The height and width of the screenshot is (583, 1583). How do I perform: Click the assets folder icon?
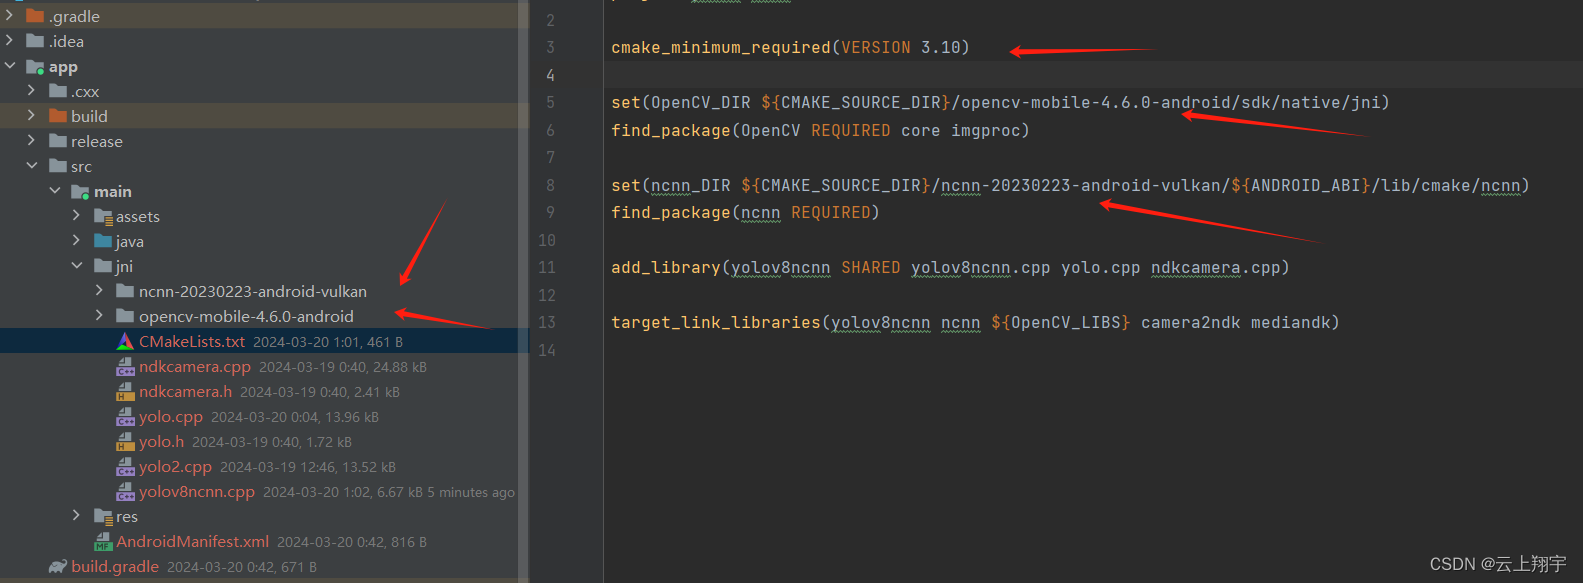pyautogui.click(x=103, y=216)
